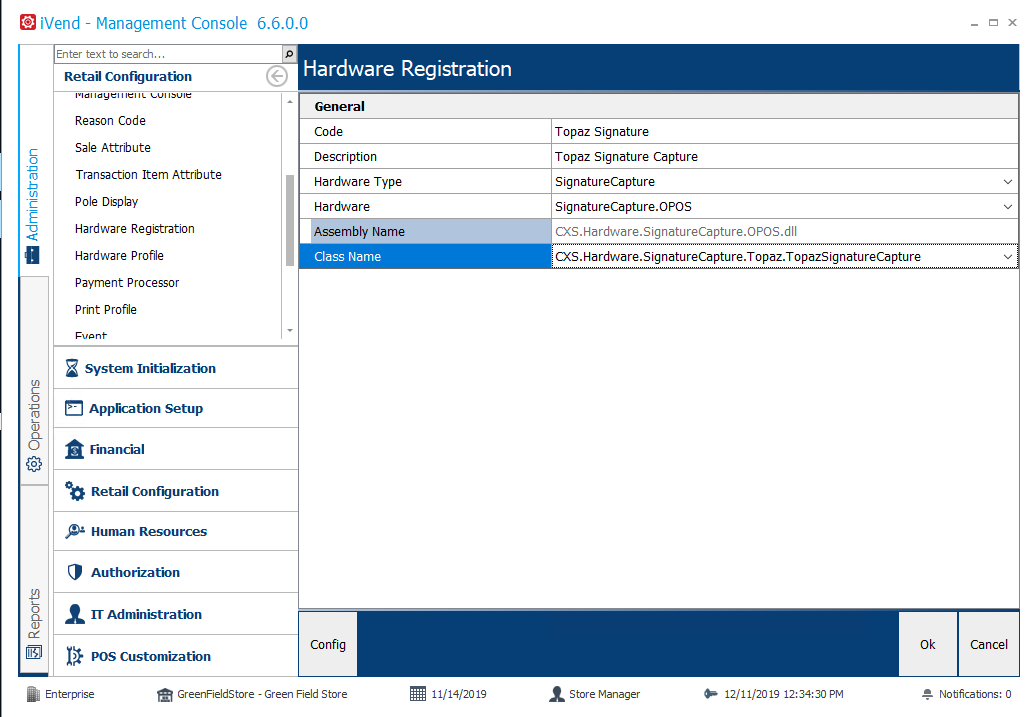Click the iVend application logo icon

tap(28, 22)
